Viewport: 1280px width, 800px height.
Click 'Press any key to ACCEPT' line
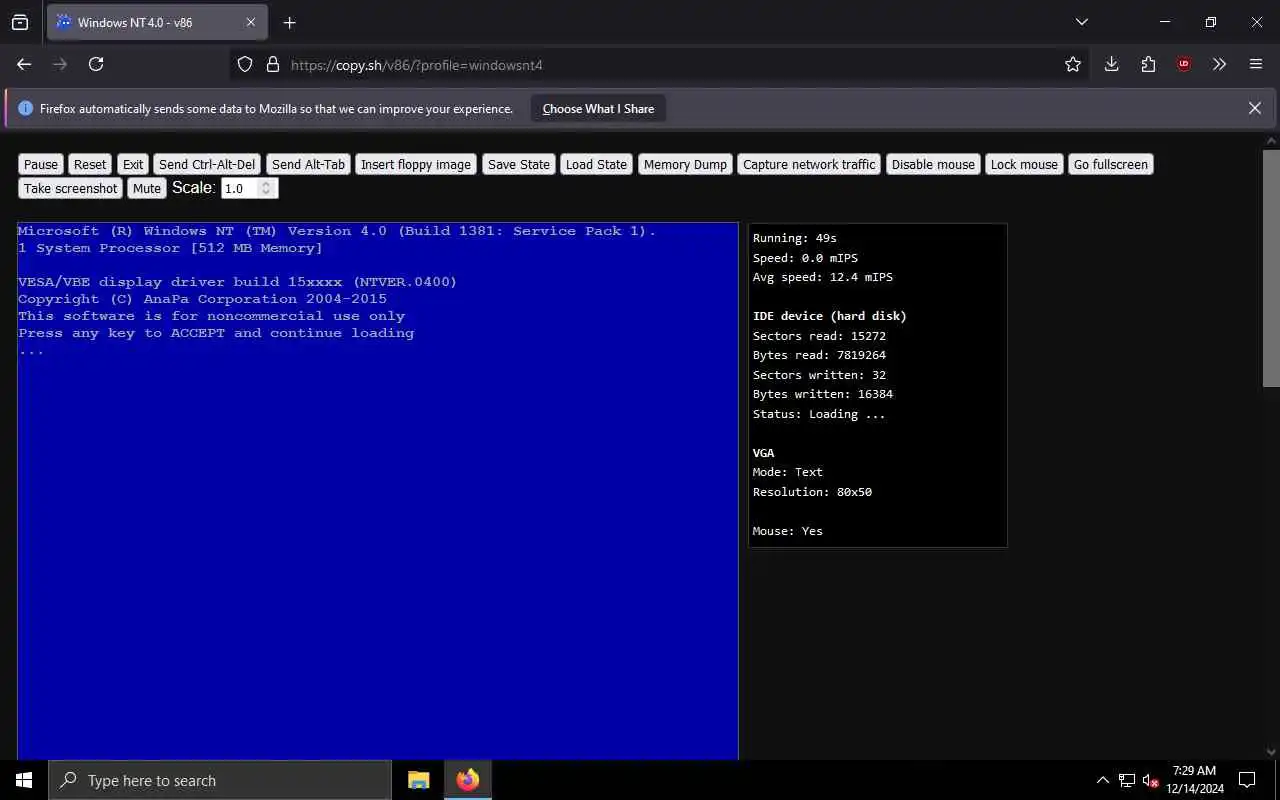point(216,333)
